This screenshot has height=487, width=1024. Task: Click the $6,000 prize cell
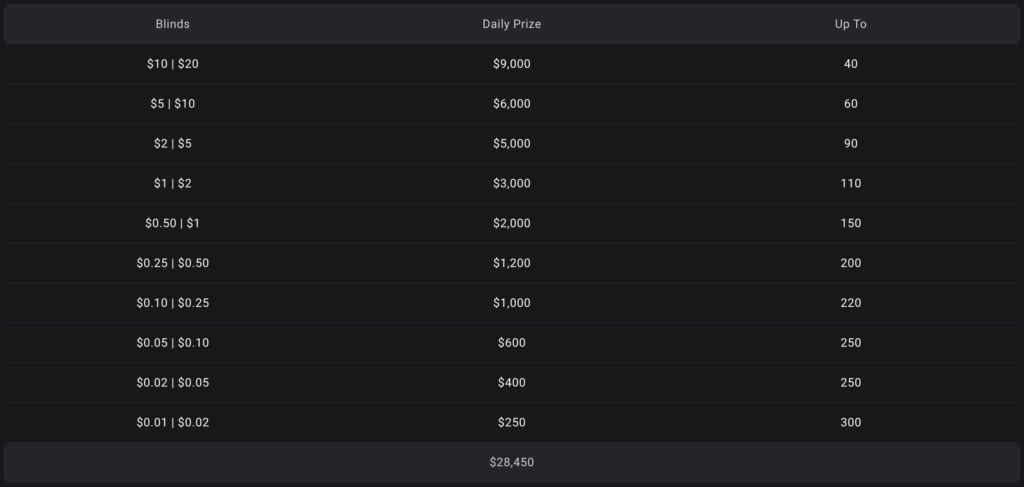coord(511,104)
